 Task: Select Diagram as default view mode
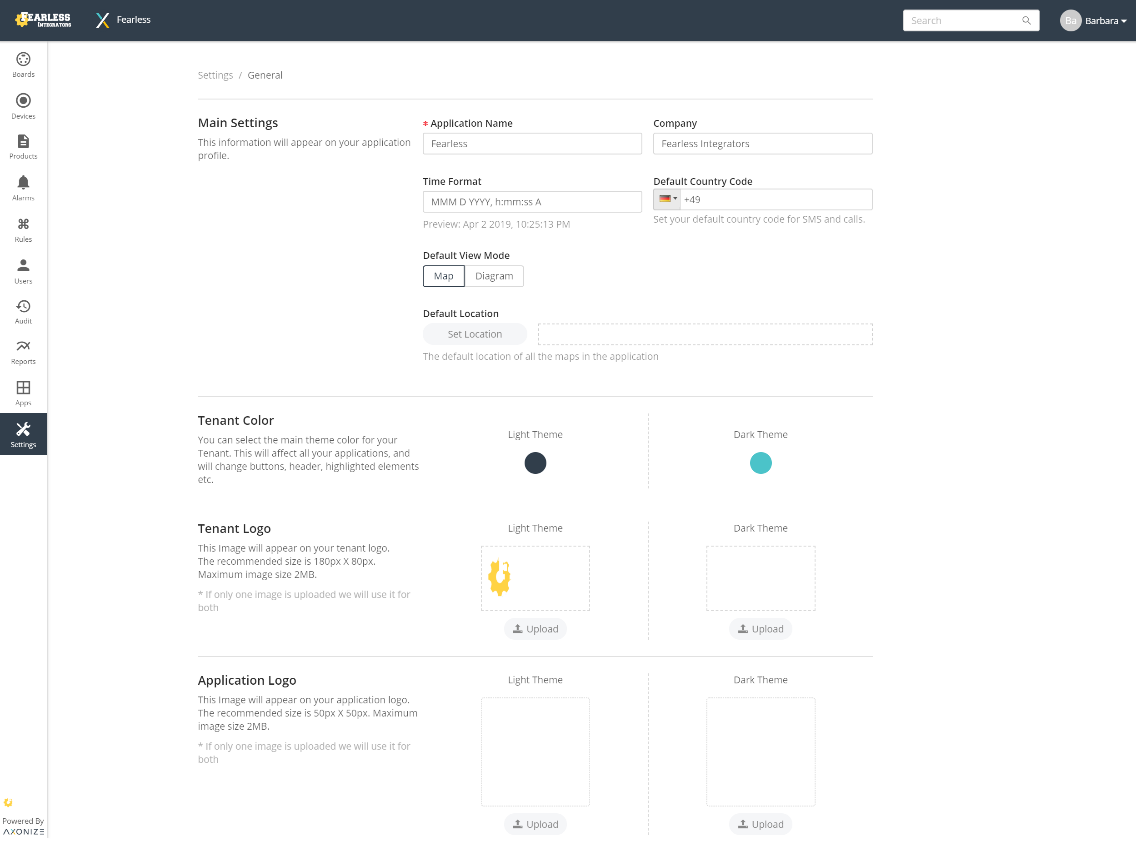pos(494,276)
